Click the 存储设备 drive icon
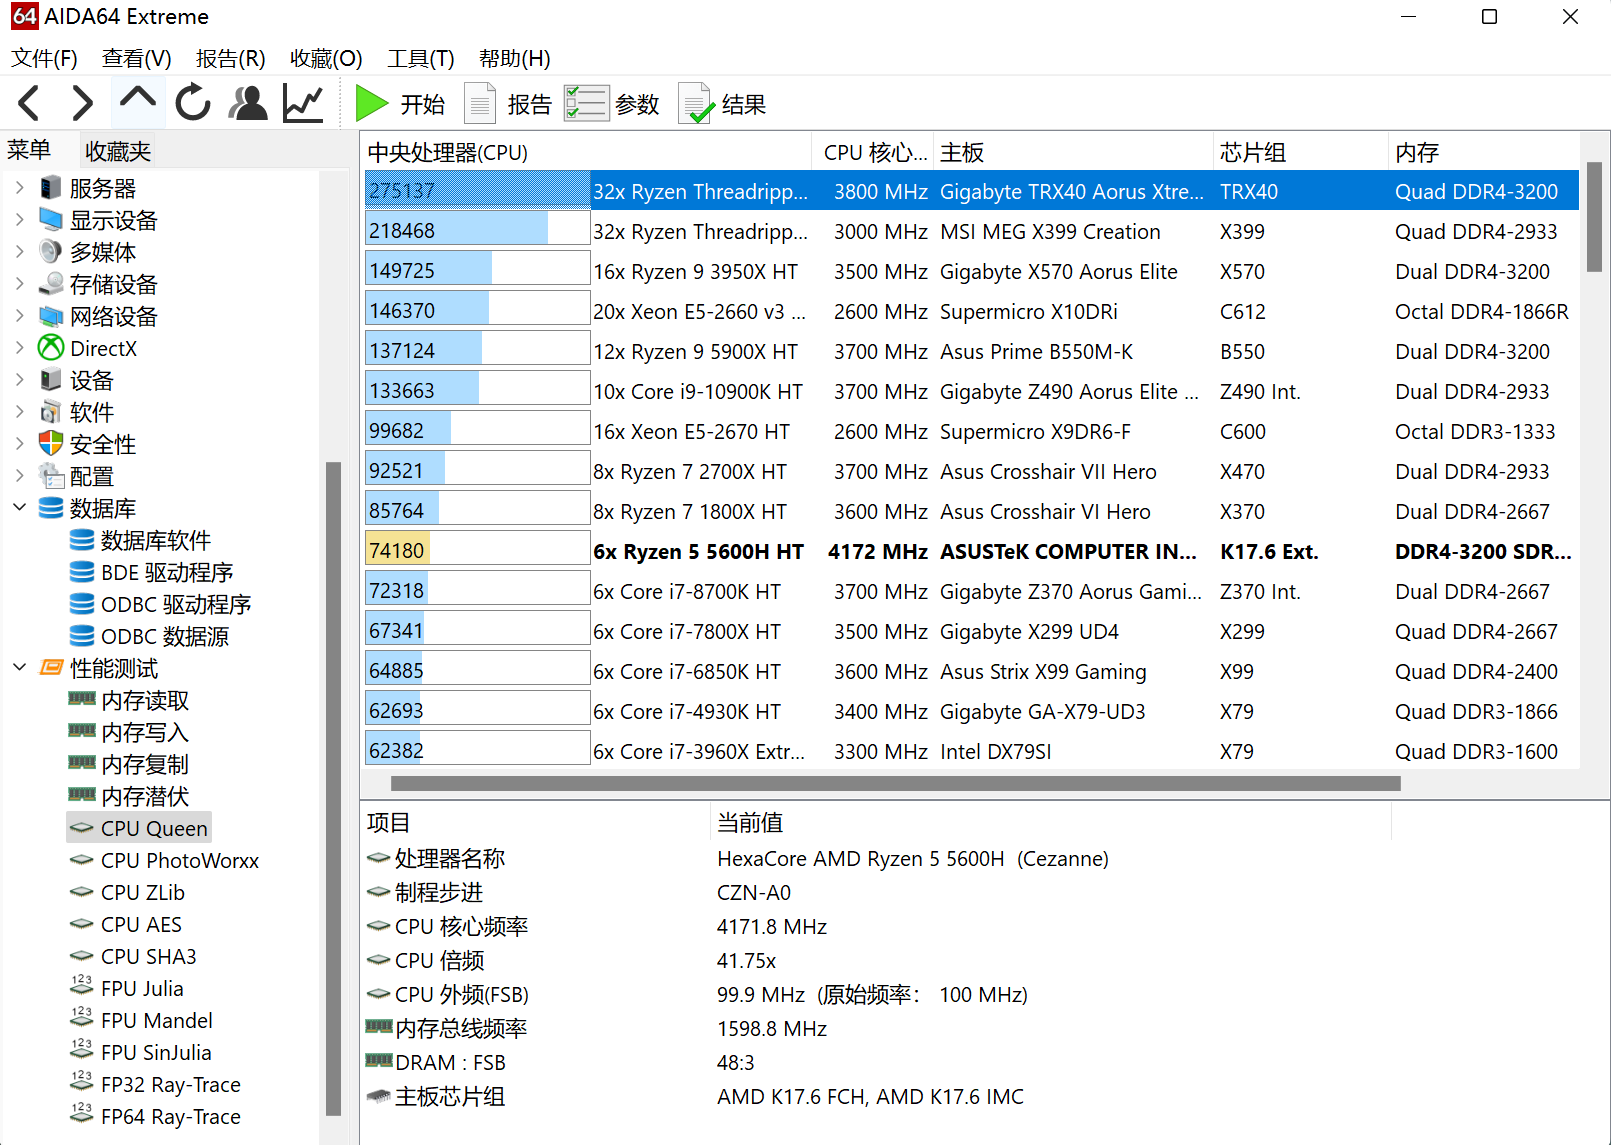1611x1145 pixels. [51, 284]
